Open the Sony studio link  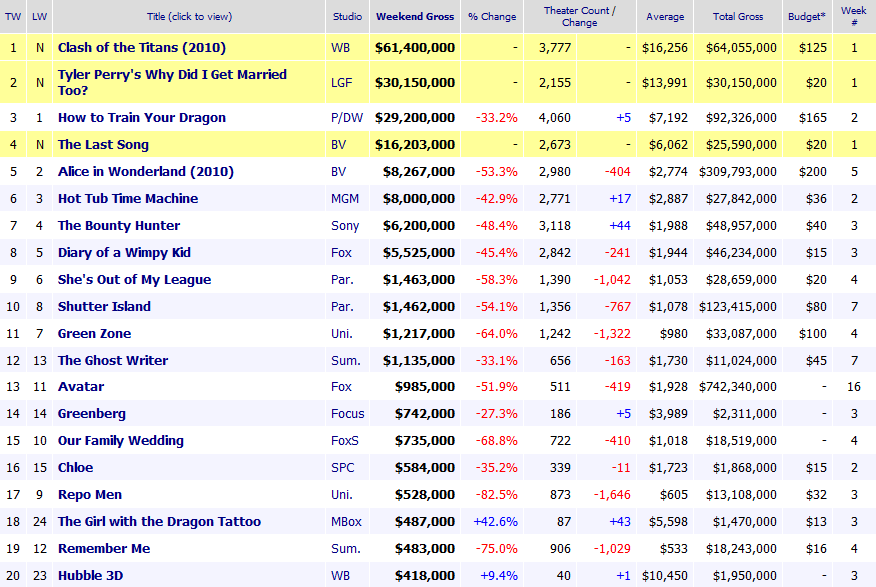345,226
